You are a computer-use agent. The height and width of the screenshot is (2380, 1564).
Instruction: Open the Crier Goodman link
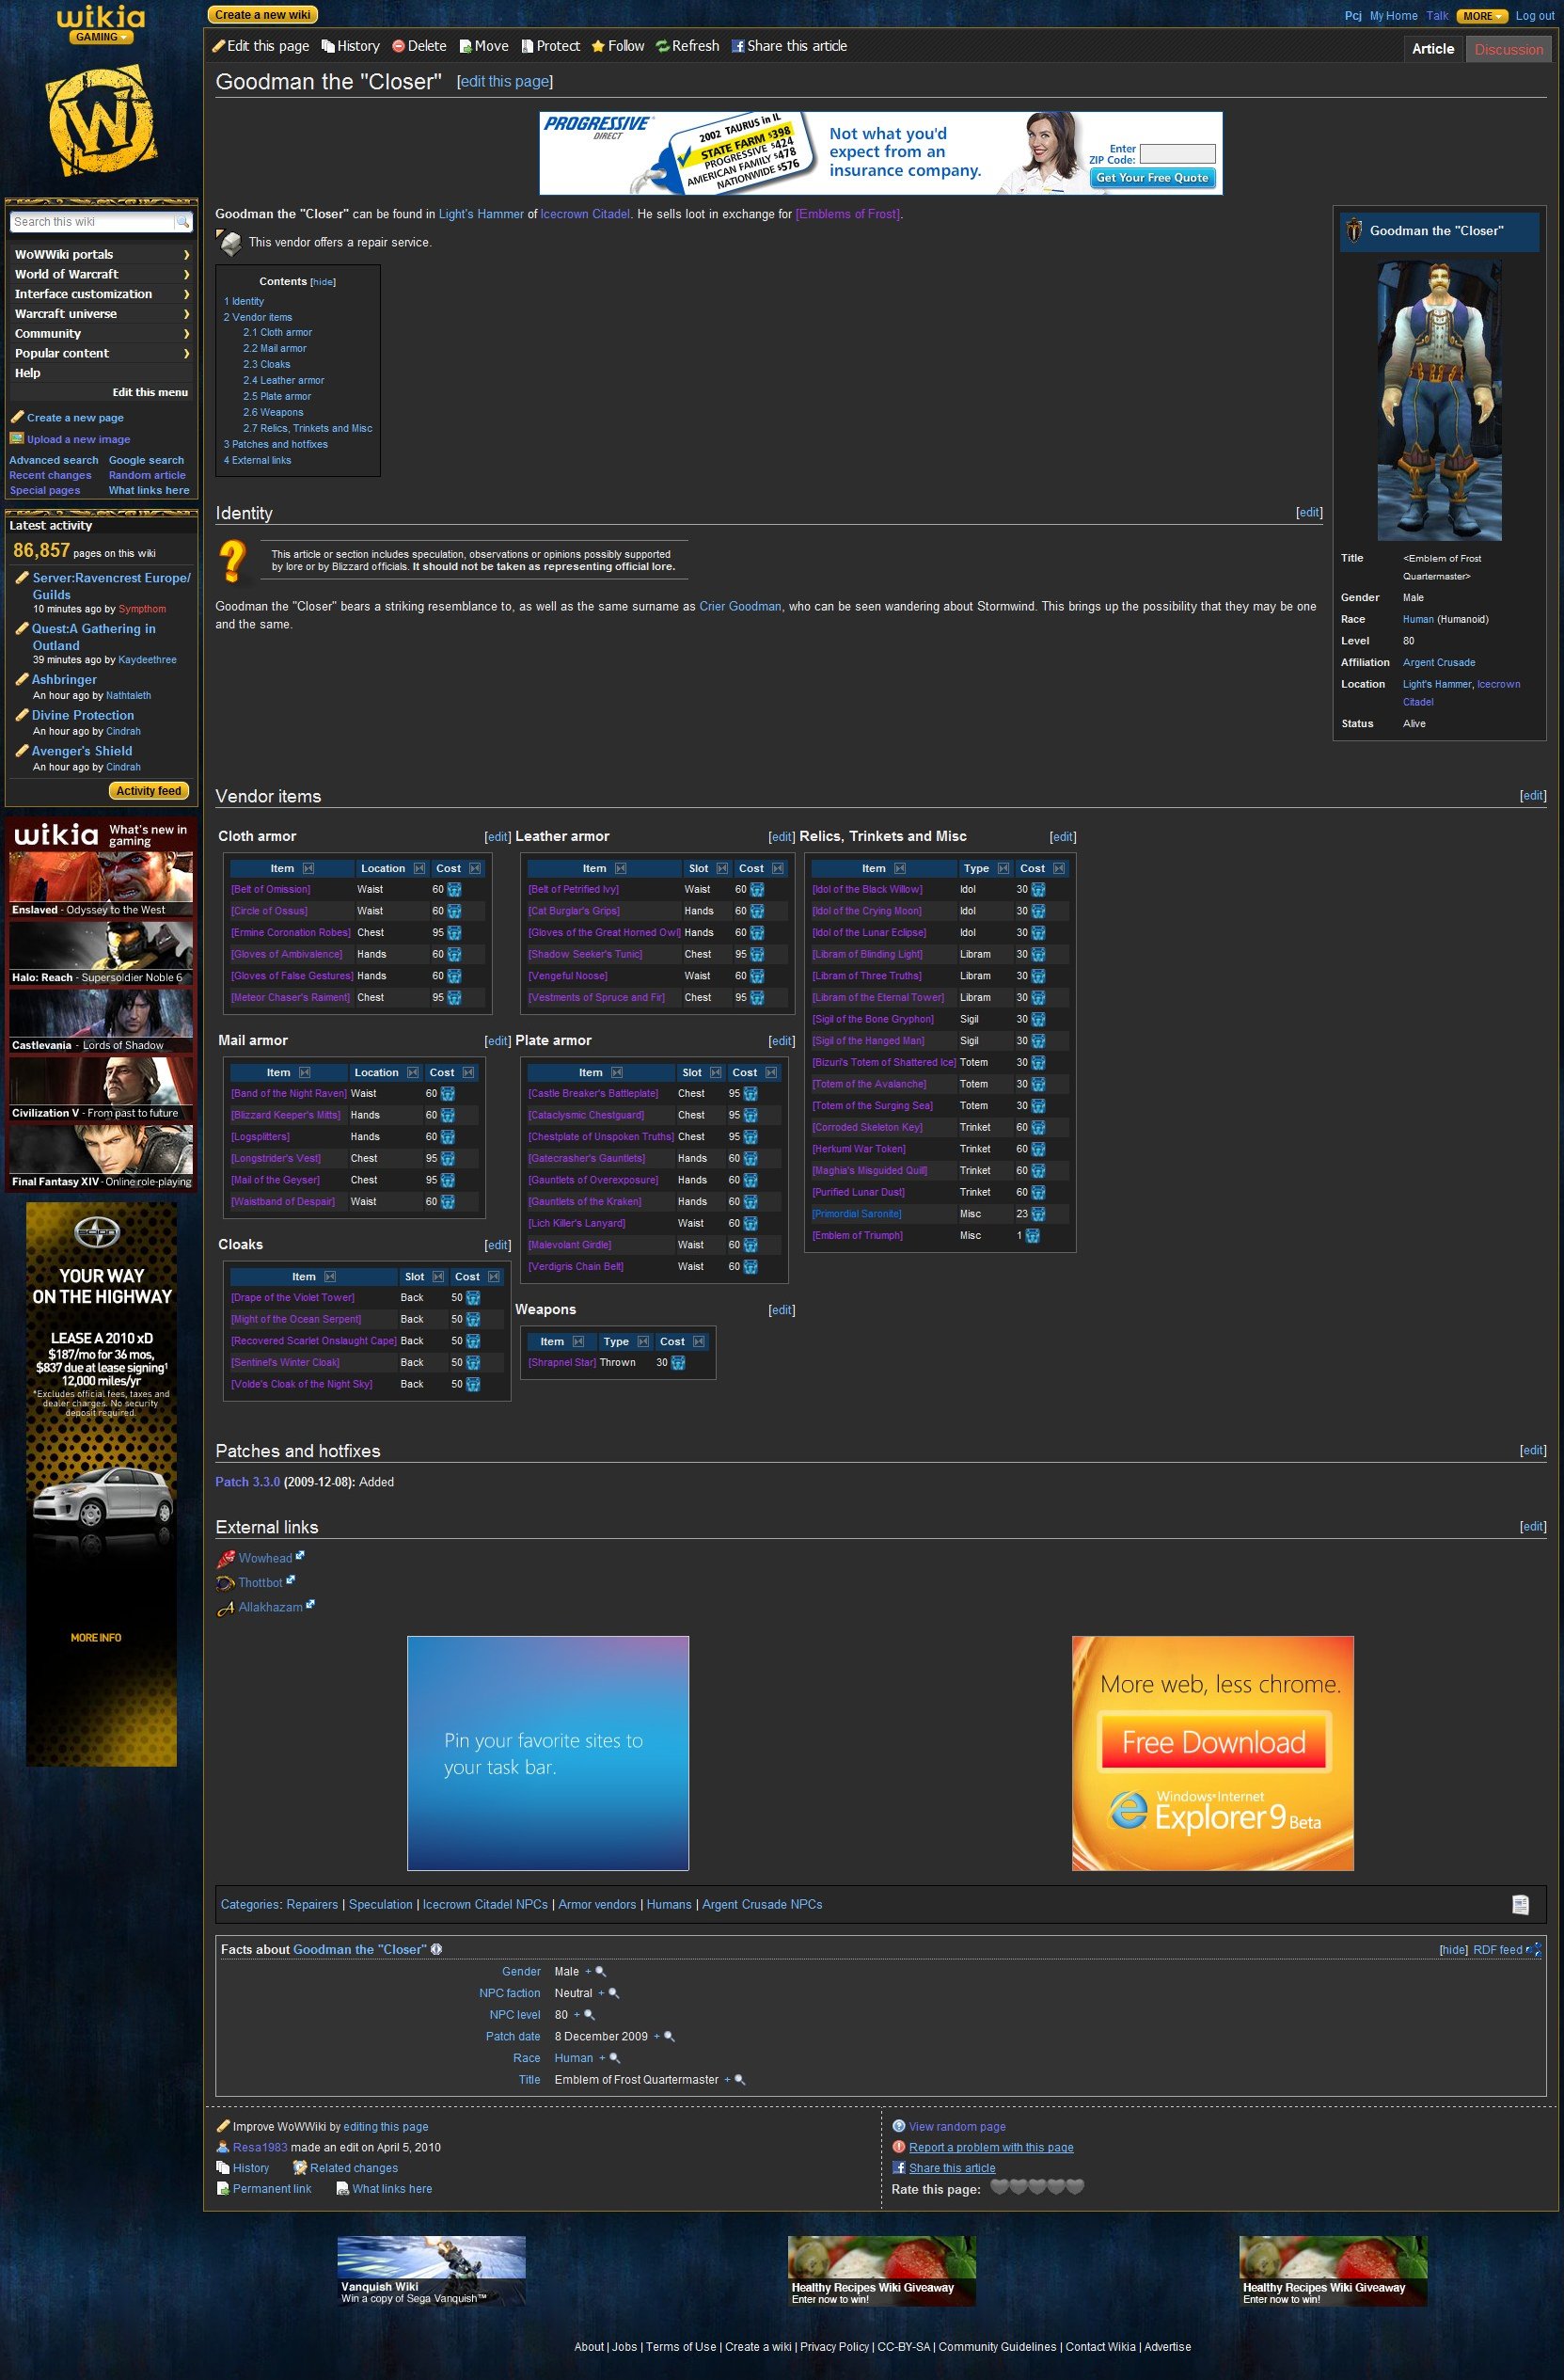740,606
